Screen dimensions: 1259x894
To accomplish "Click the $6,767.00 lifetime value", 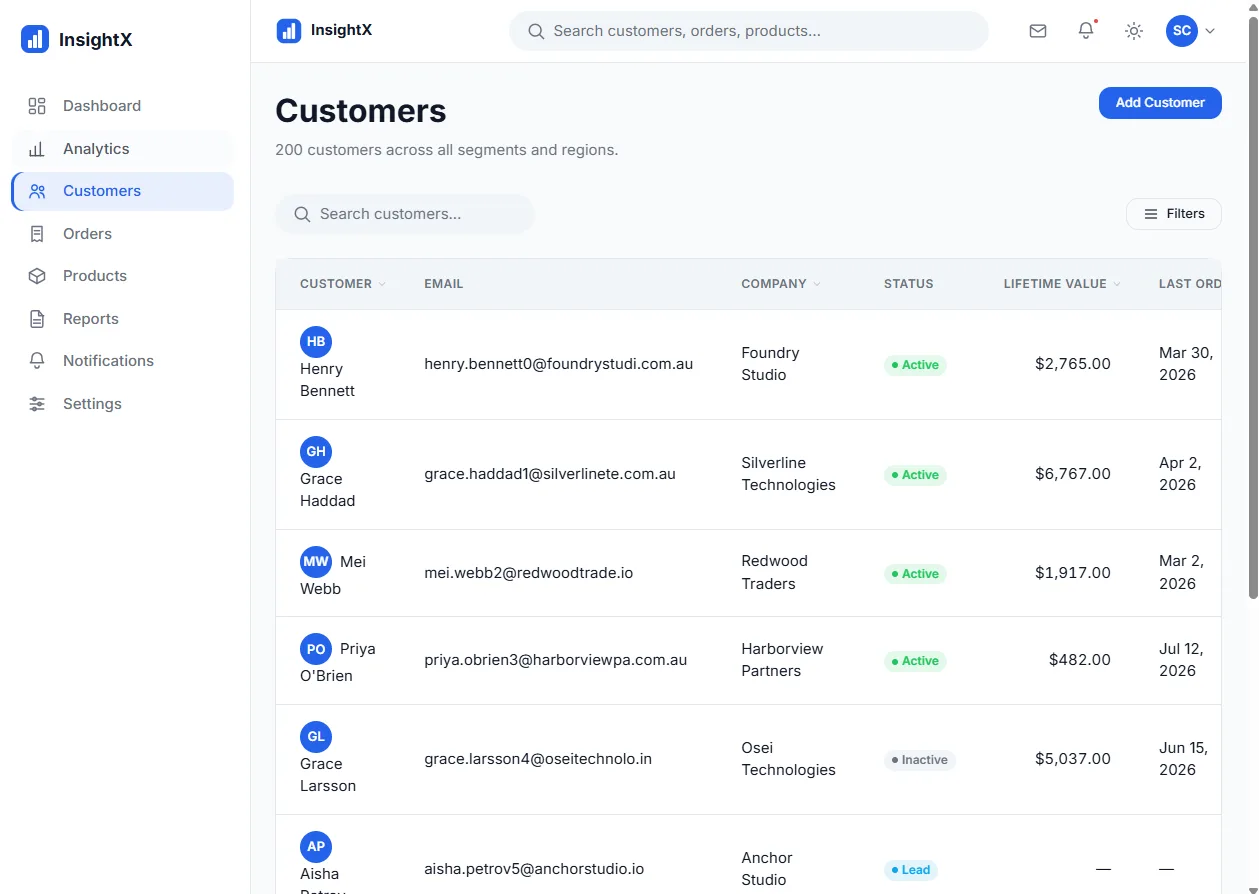I will (x=1073, y=474).
